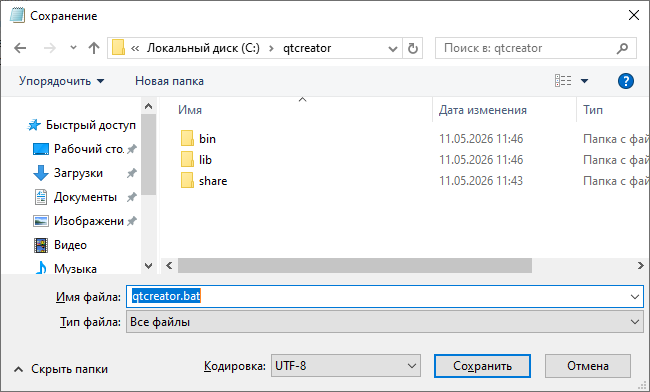This screenshot has width=650, height=392.
Task: Open the 'Тип файла' combo box
Action: click(x=385, y=322)
